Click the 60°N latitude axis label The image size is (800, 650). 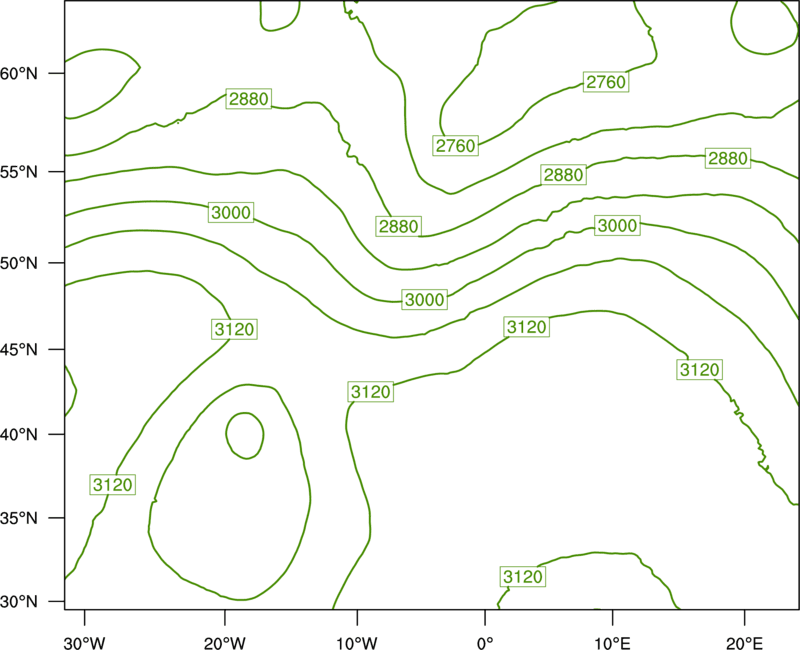click(x=19, y=73)
